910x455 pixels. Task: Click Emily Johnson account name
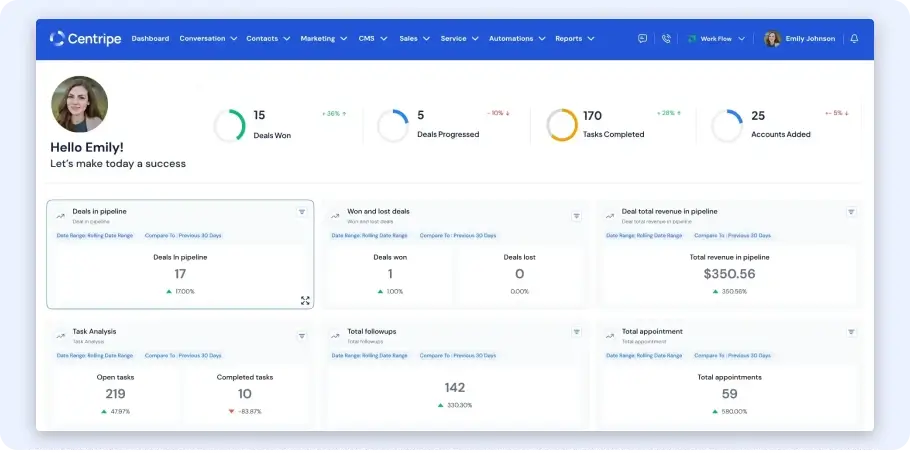point(810,39)
